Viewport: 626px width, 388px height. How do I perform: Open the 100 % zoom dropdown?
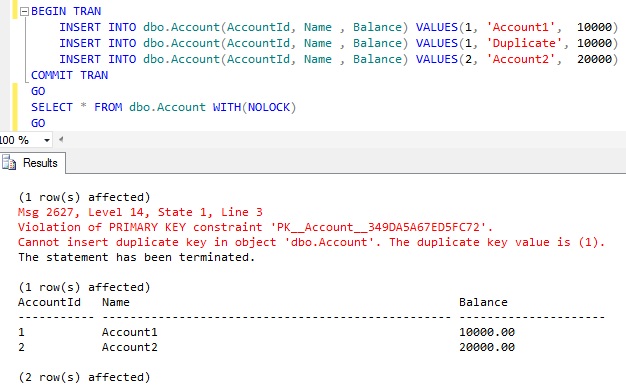click(47, 140)
